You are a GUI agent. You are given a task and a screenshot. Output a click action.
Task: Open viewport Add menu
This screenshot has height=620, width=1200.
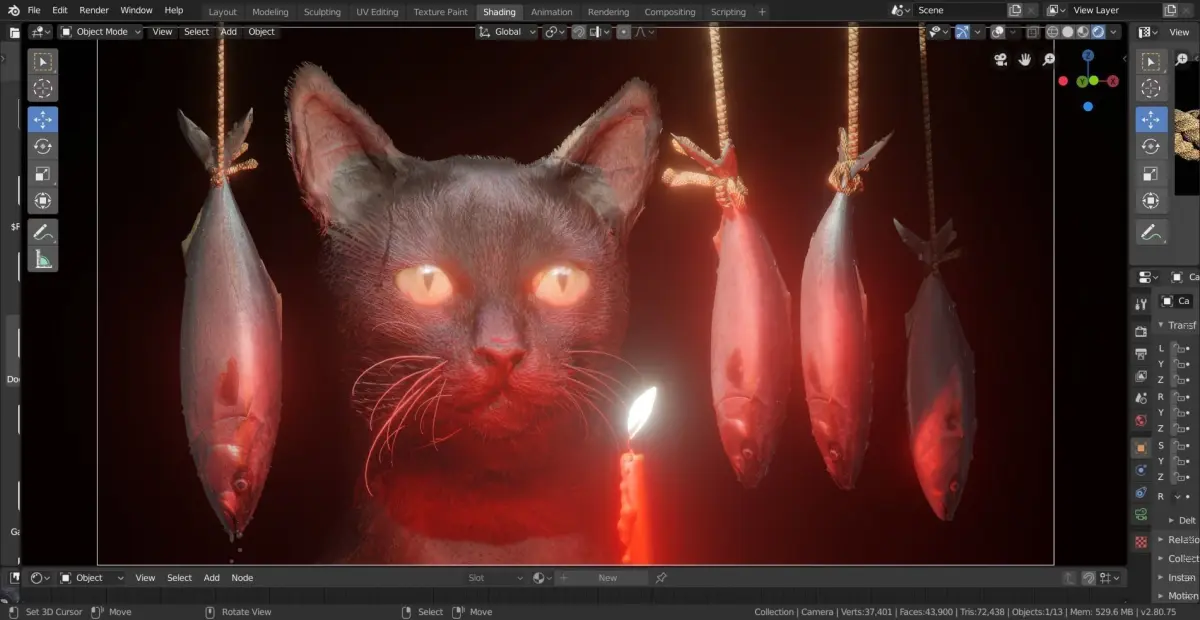pos(229,32)
